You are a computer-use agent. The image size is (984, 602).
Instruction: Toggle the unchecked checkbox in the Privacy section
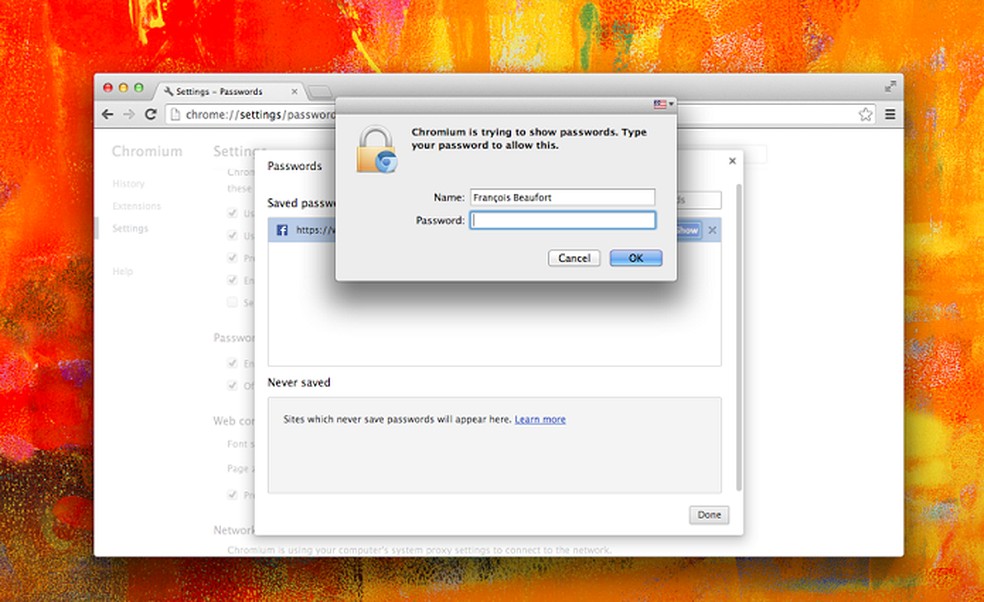pyautogui.click(x=232, y=301)
